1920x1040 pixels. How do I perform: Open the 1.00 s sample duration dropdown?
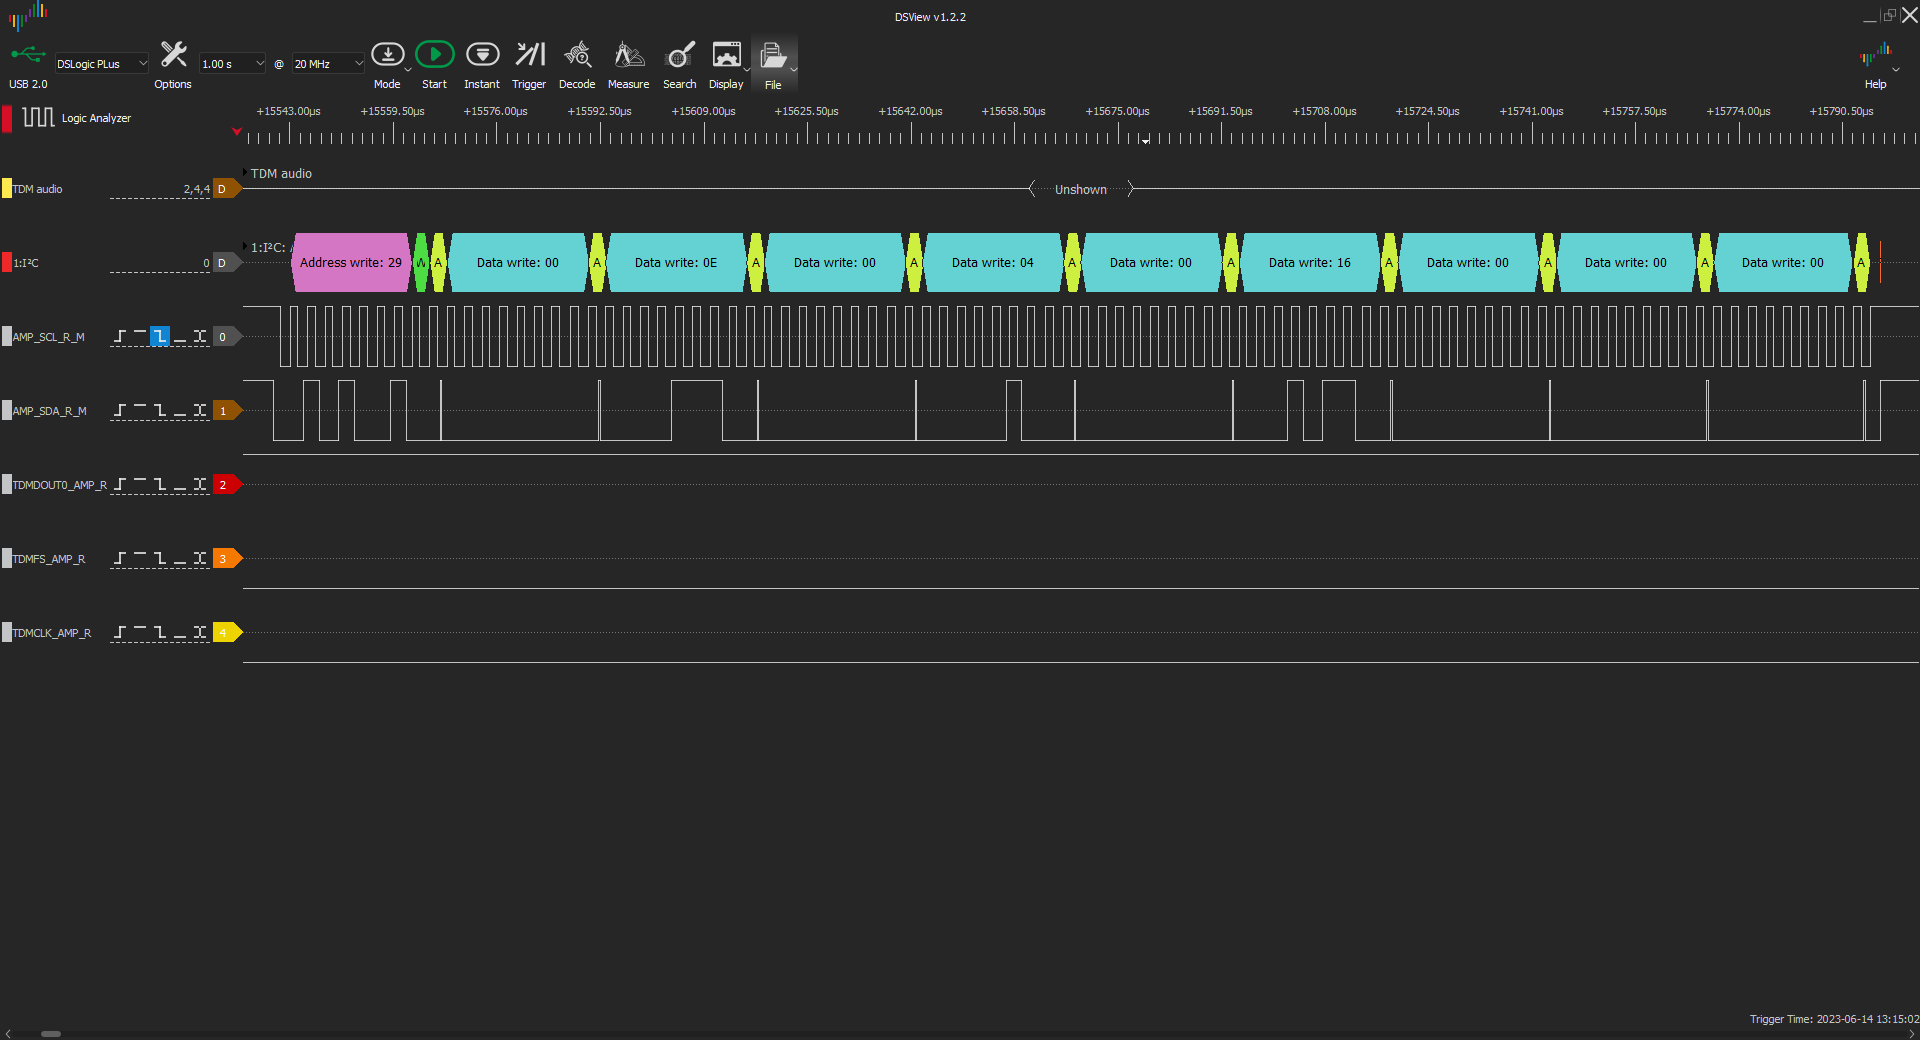pos(232,63)
